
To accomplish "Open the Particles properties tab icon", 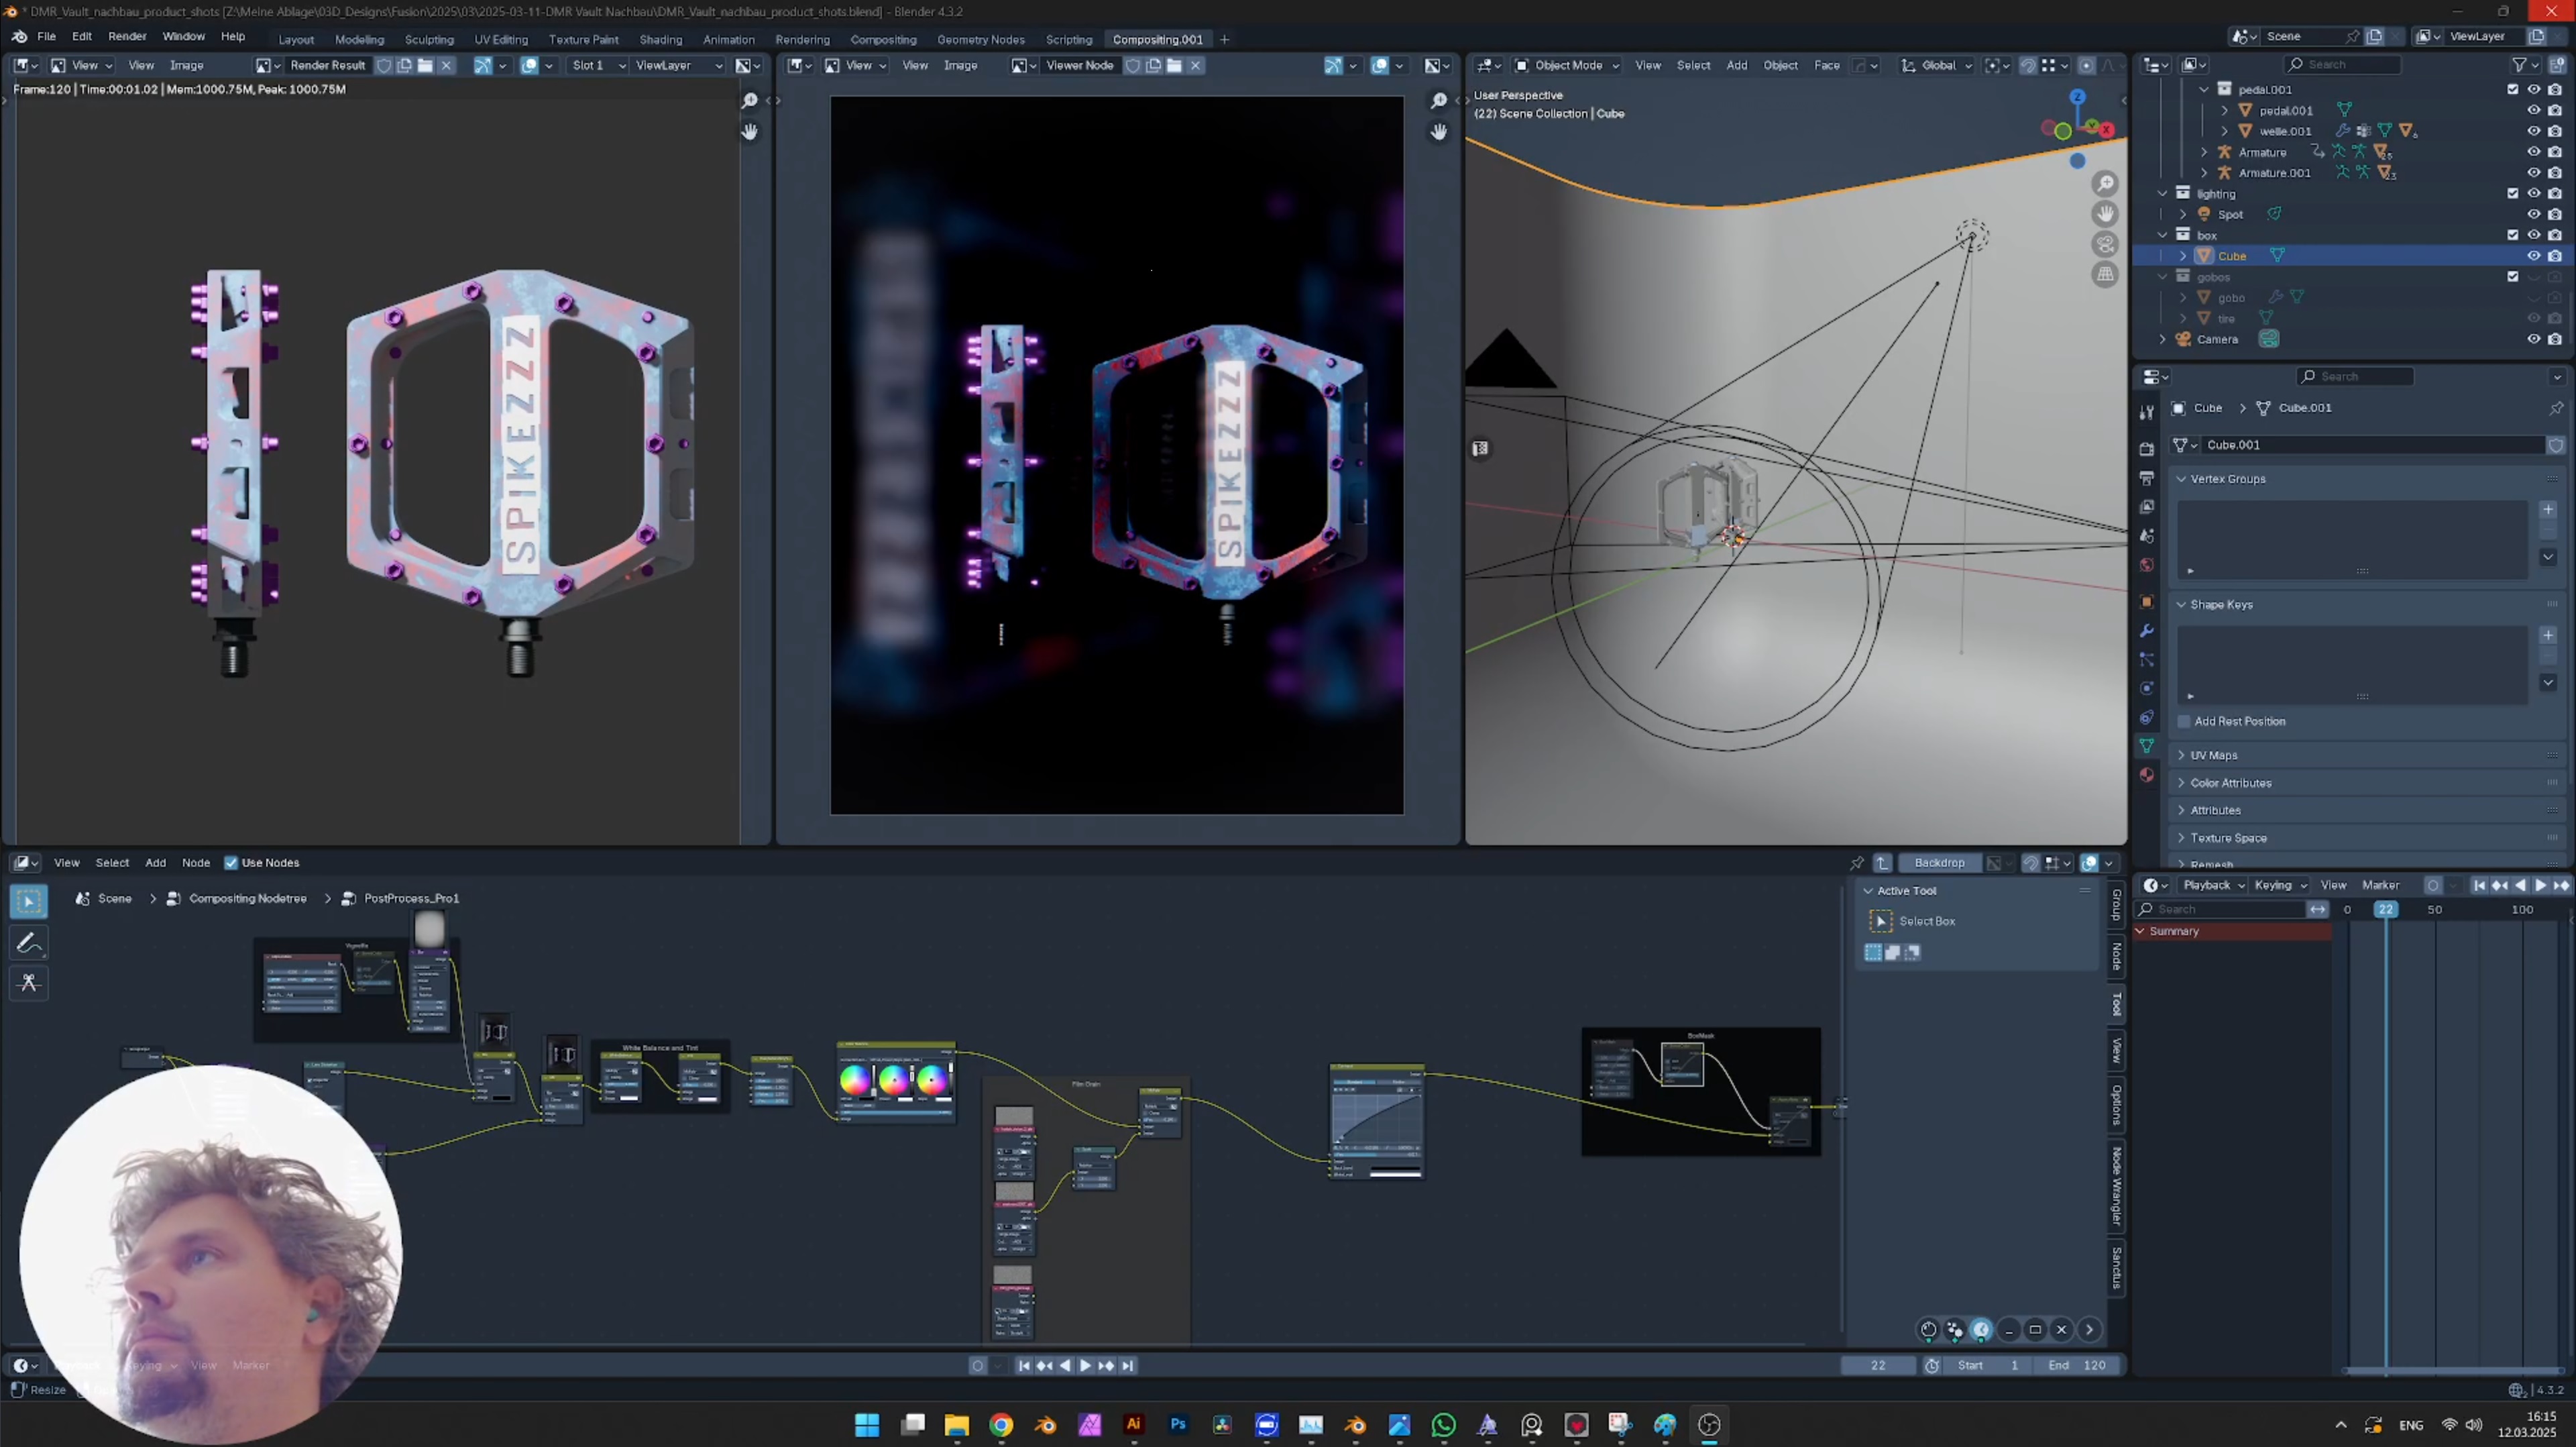I will point(2146,660).
